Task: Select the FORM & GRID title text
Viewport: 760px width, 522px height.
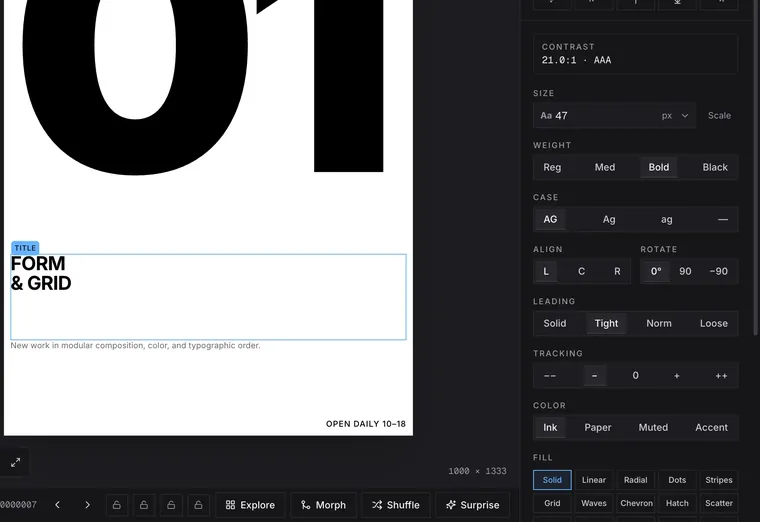Action: pos(41,273)
